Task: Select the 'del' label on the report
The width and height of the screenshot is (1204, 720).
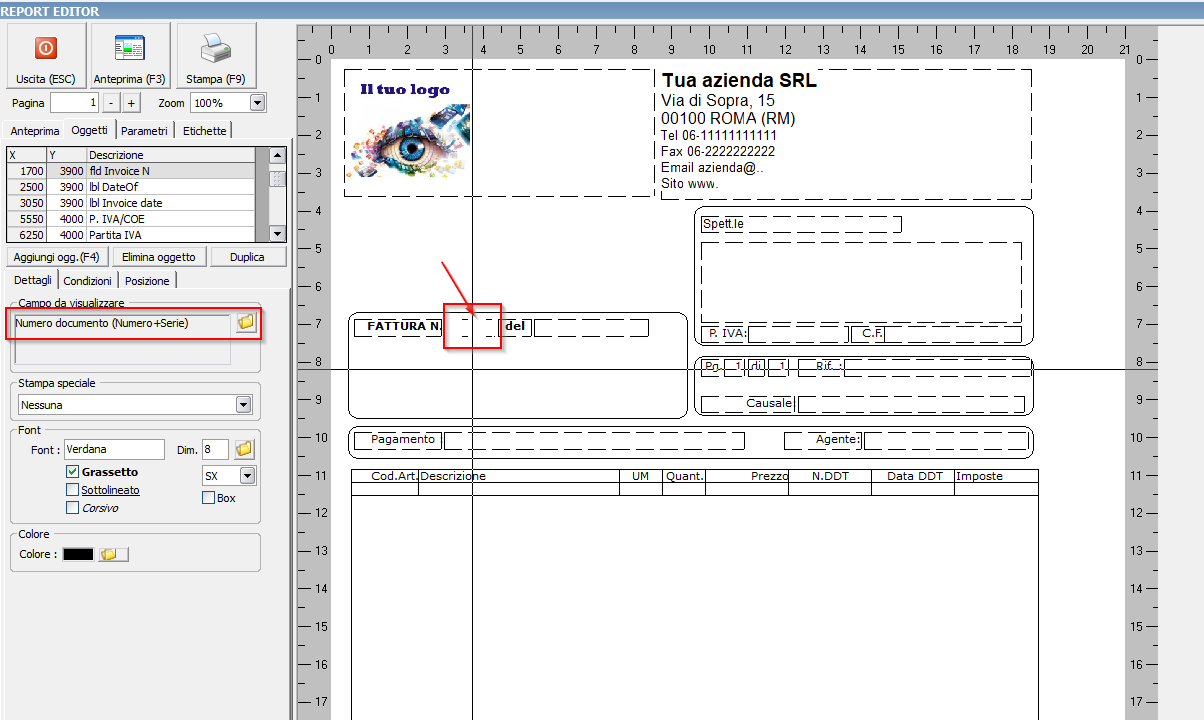Action: click(x=515, y=326)
